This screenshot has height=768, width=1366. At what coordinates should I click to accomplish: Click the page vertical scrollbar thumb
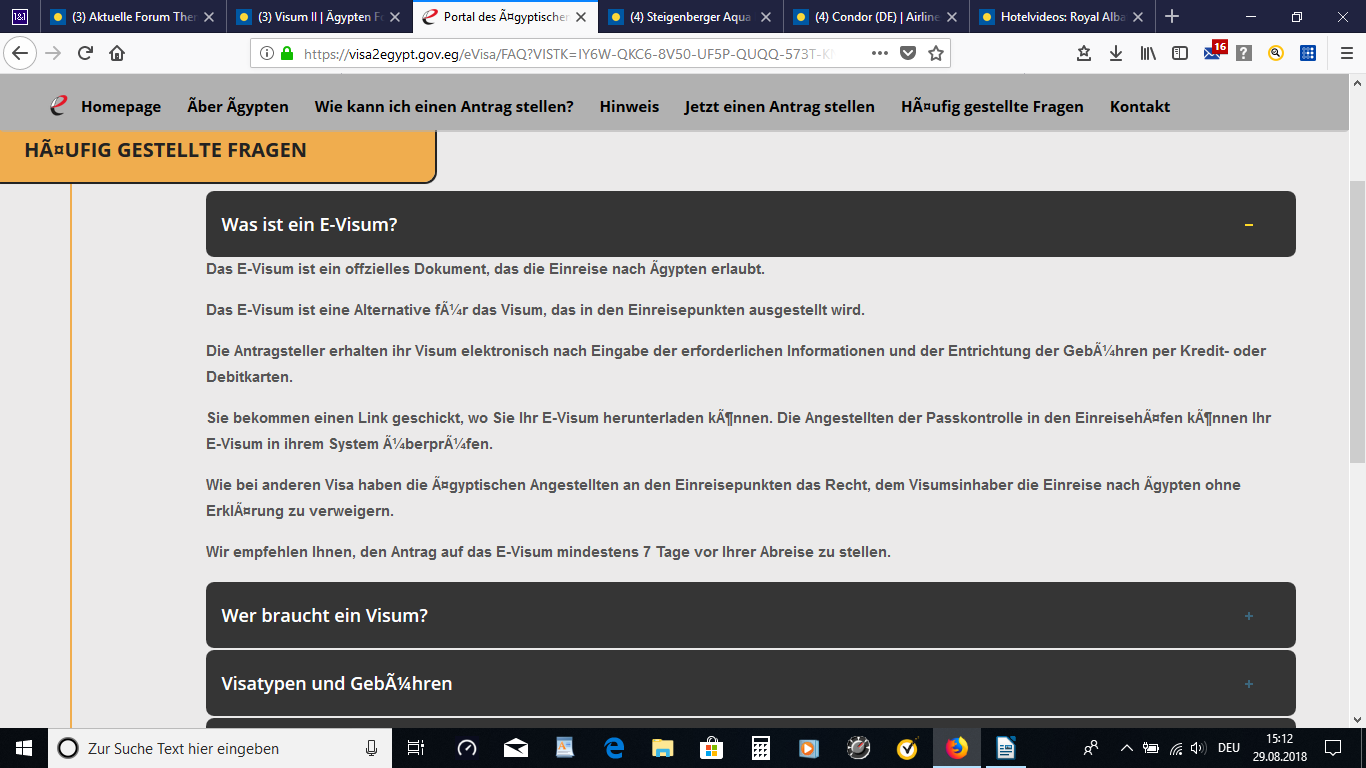coord(1357,320)
